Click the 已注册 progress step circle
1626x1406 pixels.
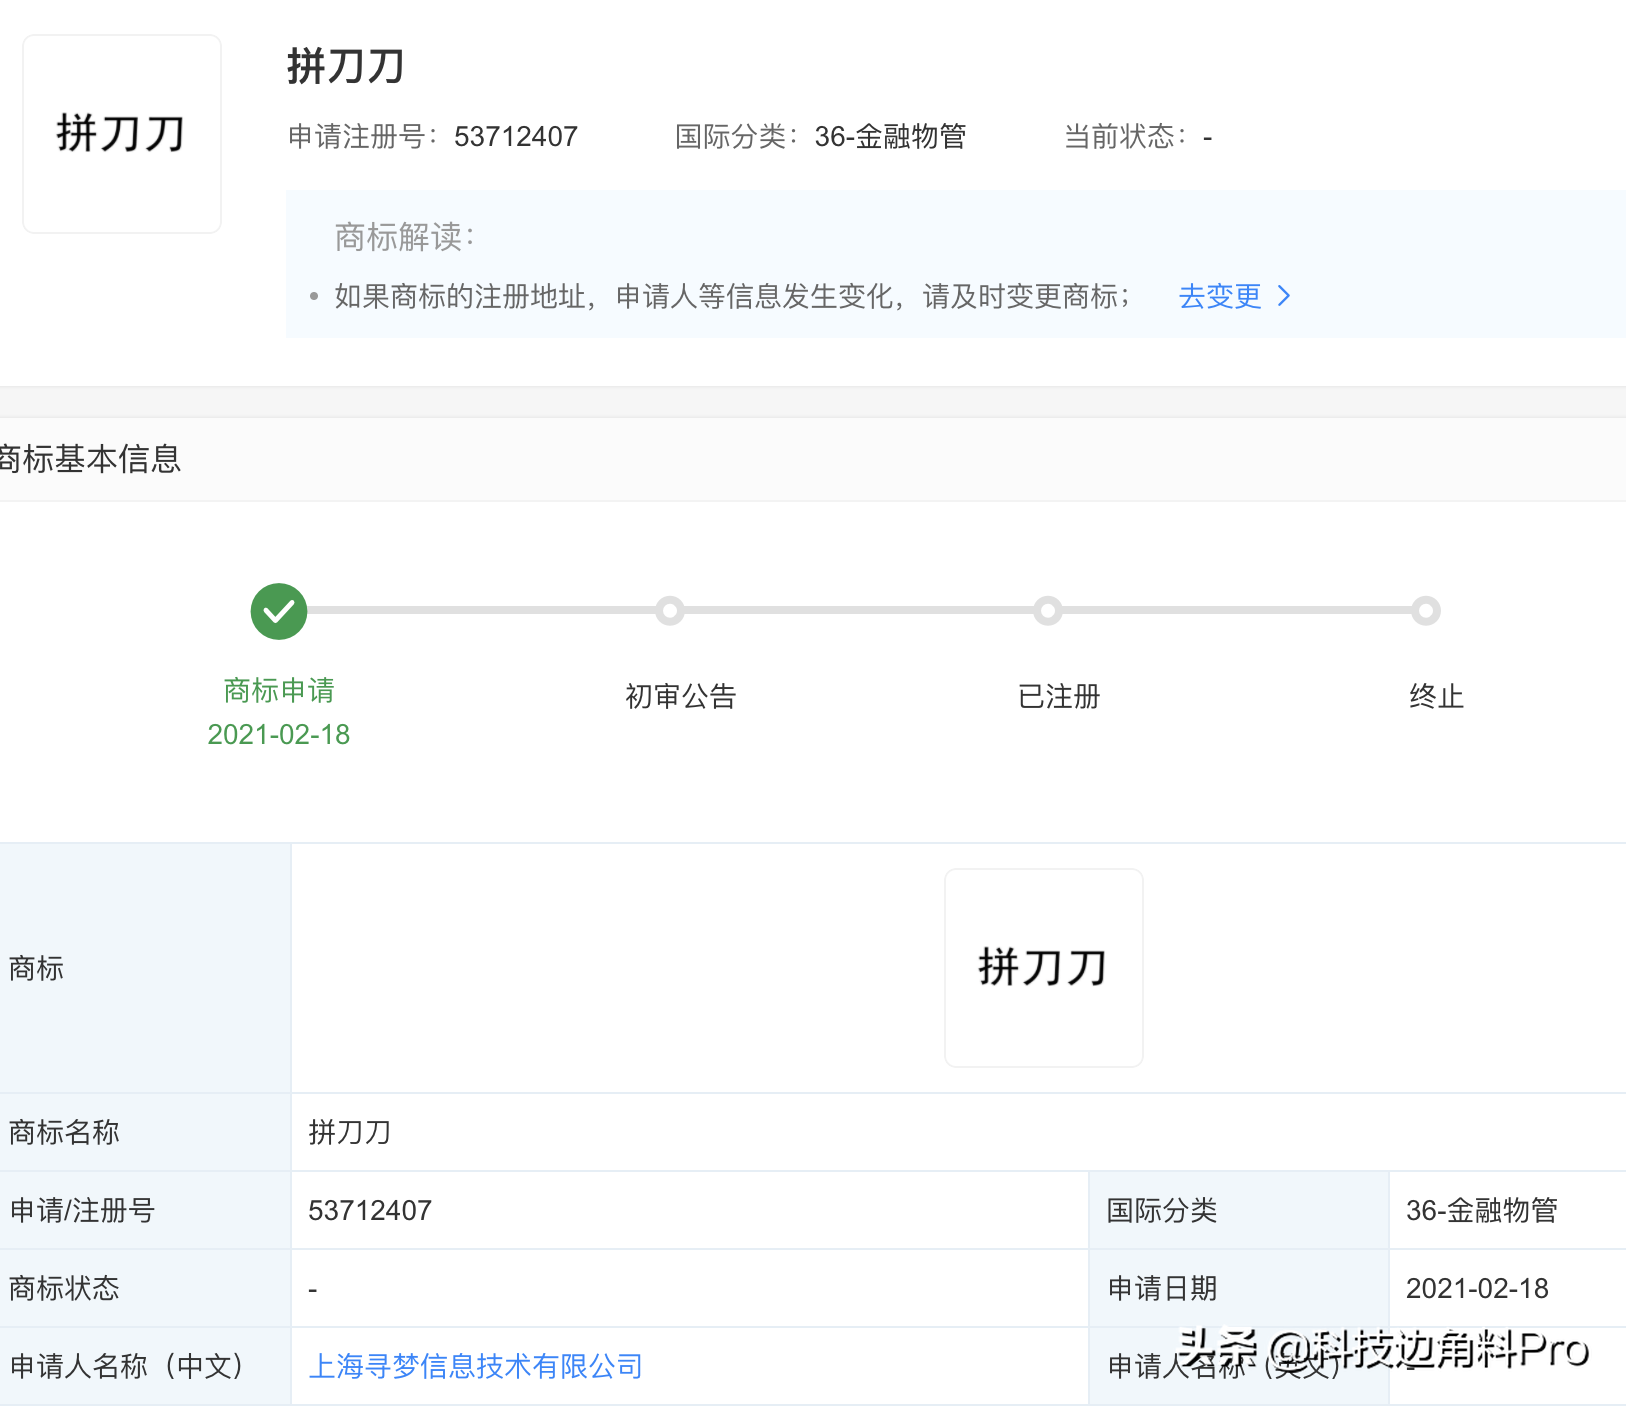(1047, 610)
